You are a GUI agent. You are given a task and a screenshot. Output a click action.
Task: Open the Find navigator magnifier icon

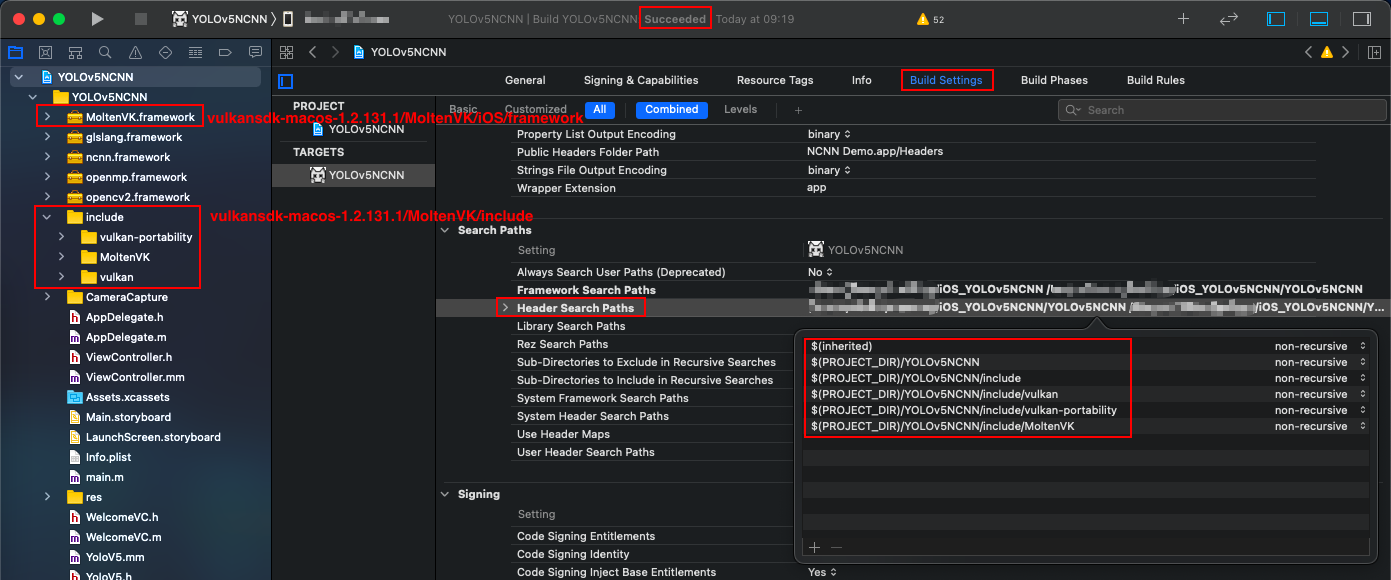pos(105,52)
